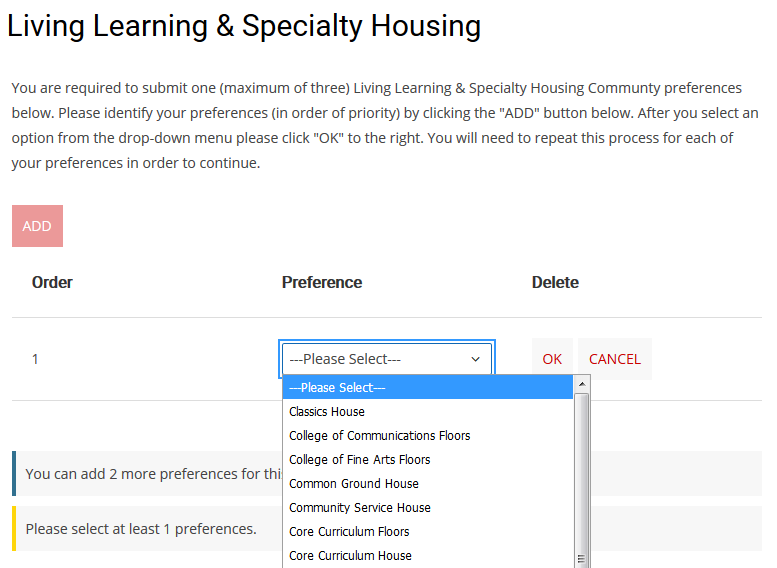Pick Core Curriculum Floors option
The height and width of the screenshot is (568, 777).
[349, 532]
